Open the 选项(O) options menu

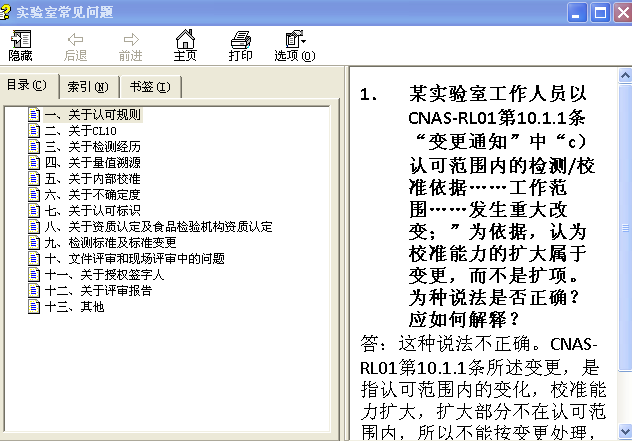[295, 46]
